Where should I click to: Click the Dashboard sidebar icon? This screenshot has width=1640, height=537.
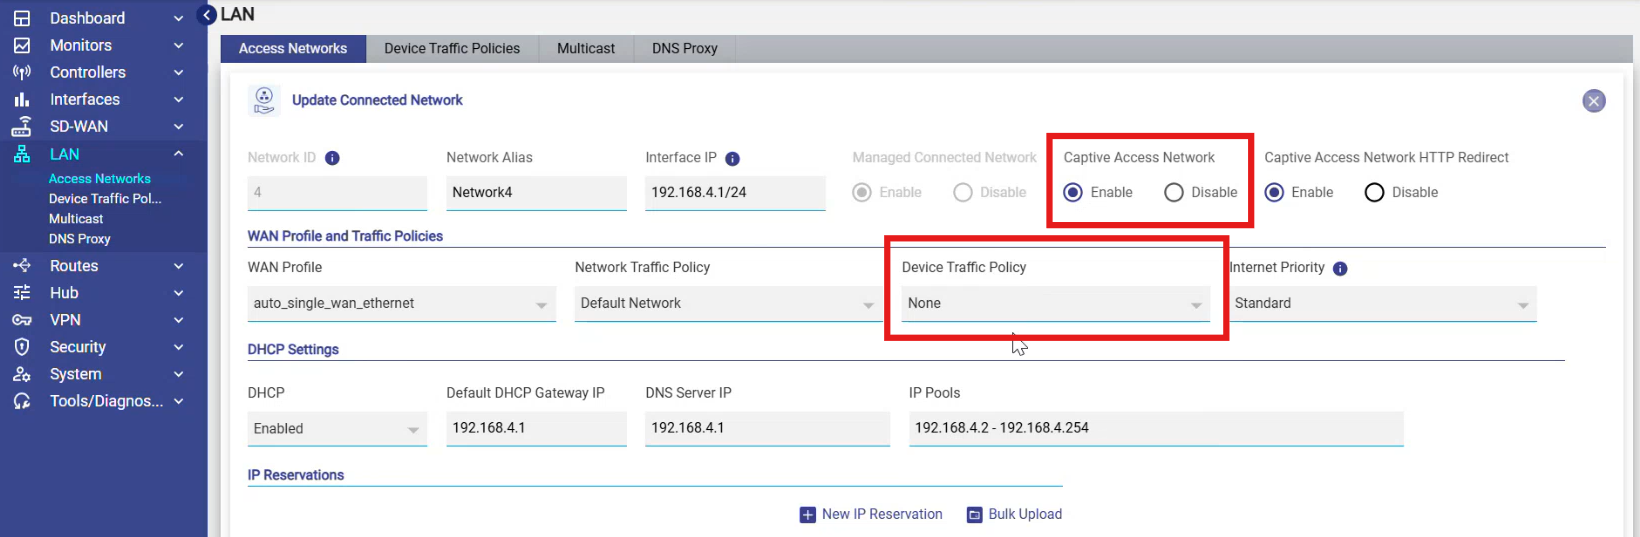21,18
